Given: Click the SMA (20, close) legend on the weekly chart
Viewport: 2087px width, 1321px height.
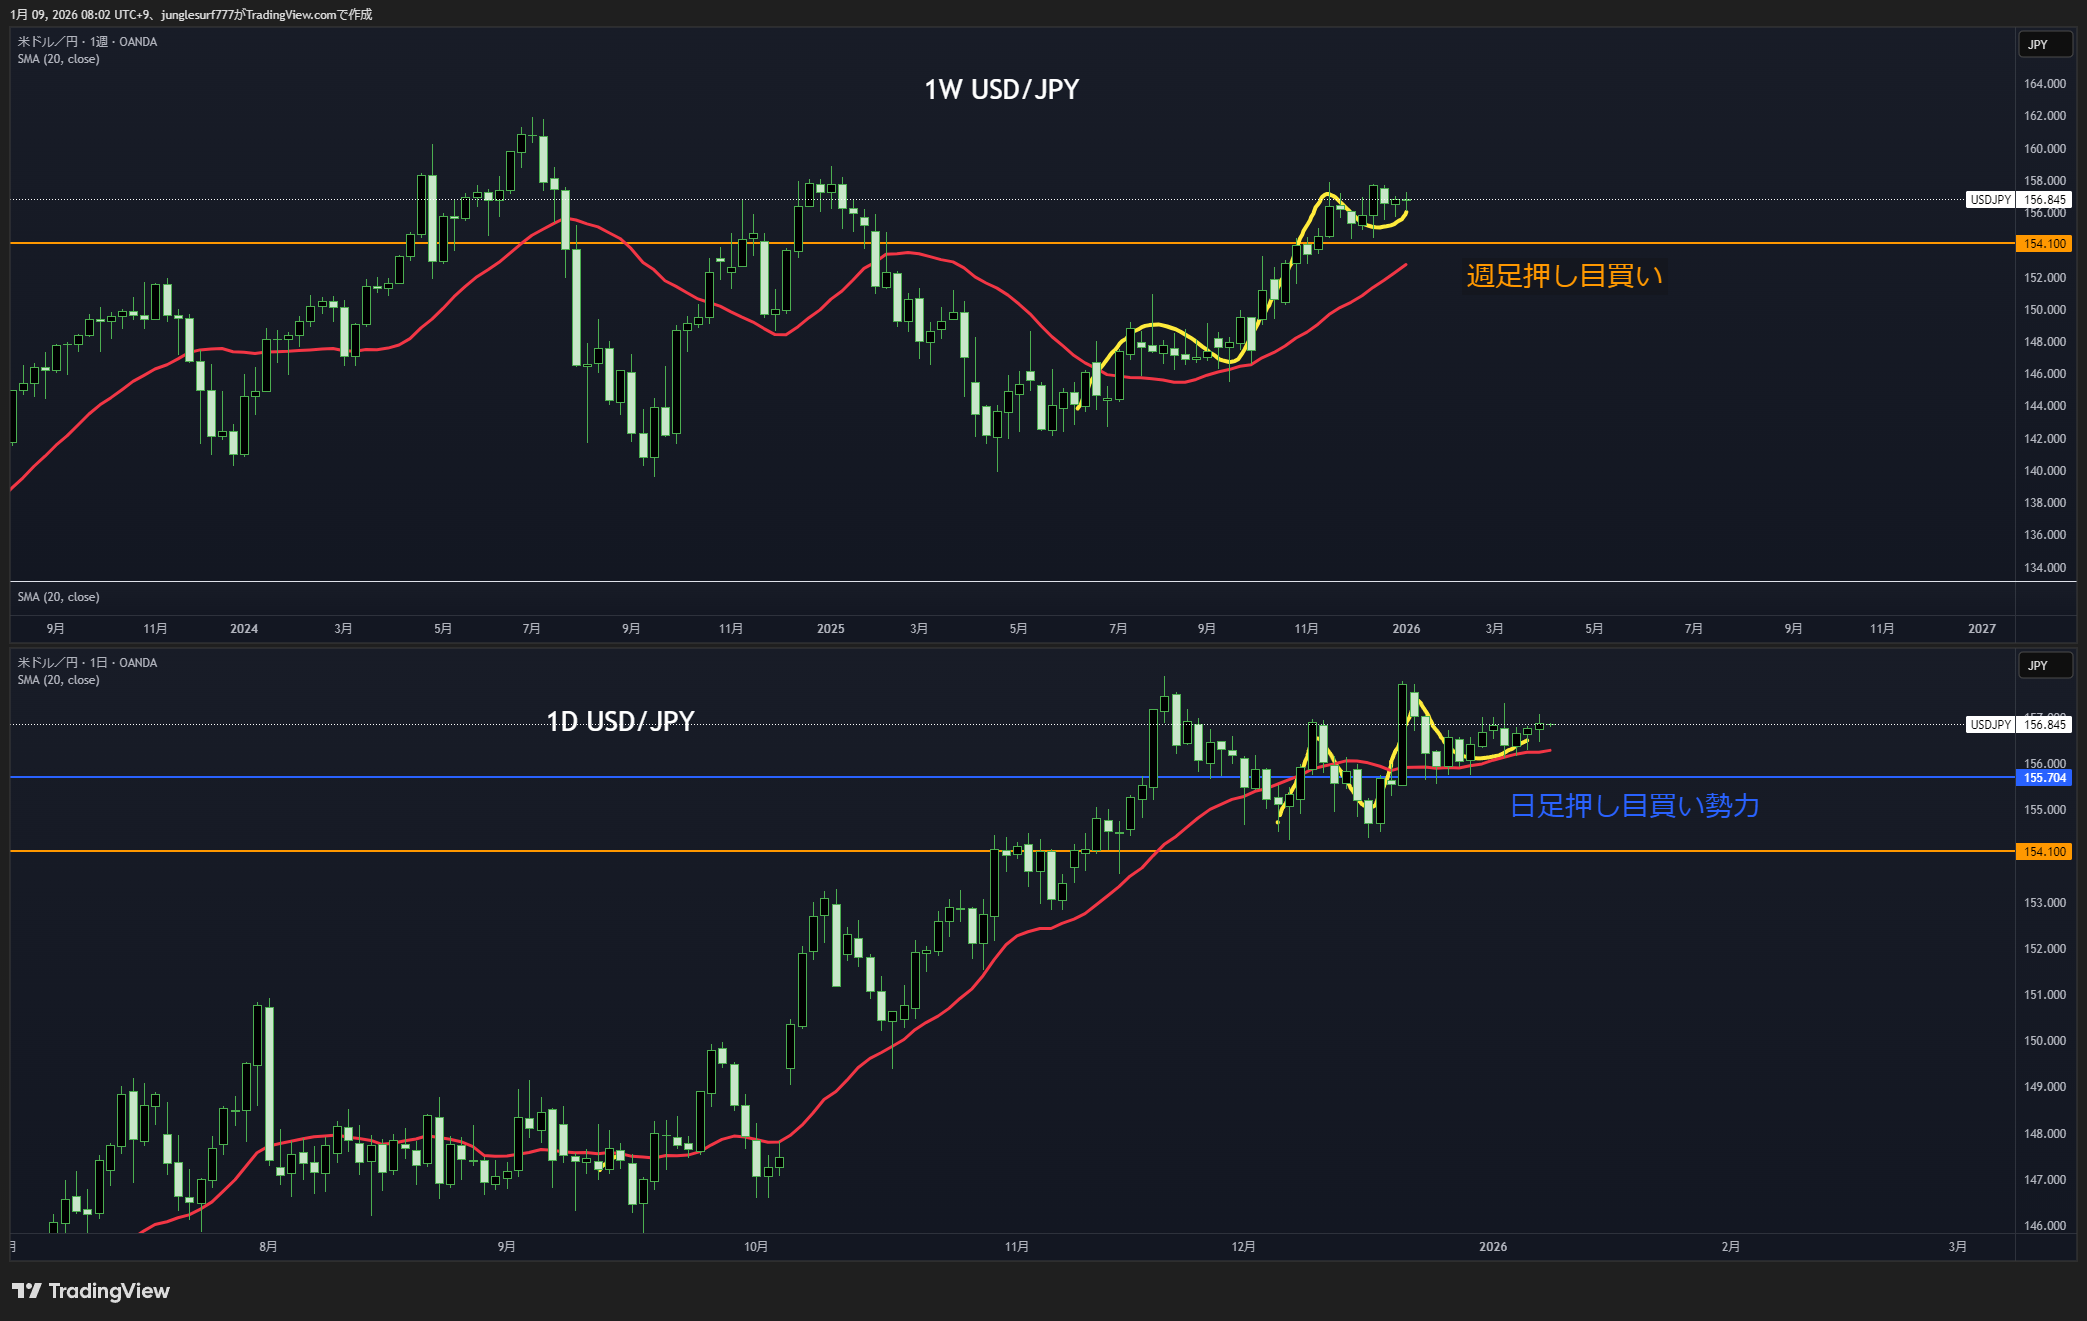Looking at the screenshot, I should tap(58, 59).
